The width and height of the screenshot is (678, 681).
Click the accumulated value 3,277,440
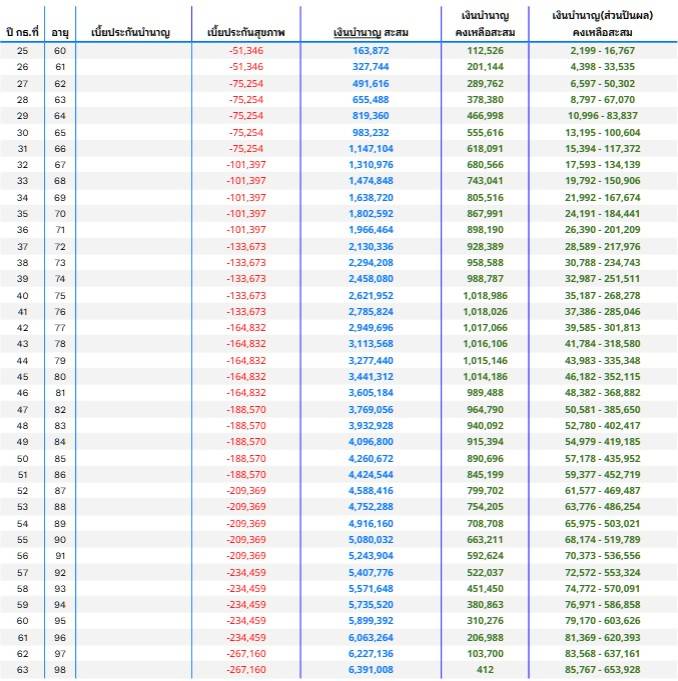370,361
